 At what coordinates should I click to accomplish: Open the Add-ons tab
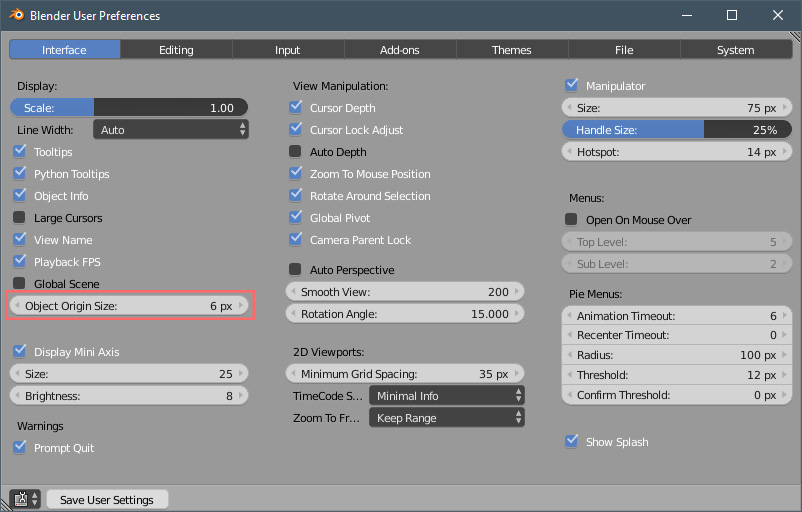[399, 50]
